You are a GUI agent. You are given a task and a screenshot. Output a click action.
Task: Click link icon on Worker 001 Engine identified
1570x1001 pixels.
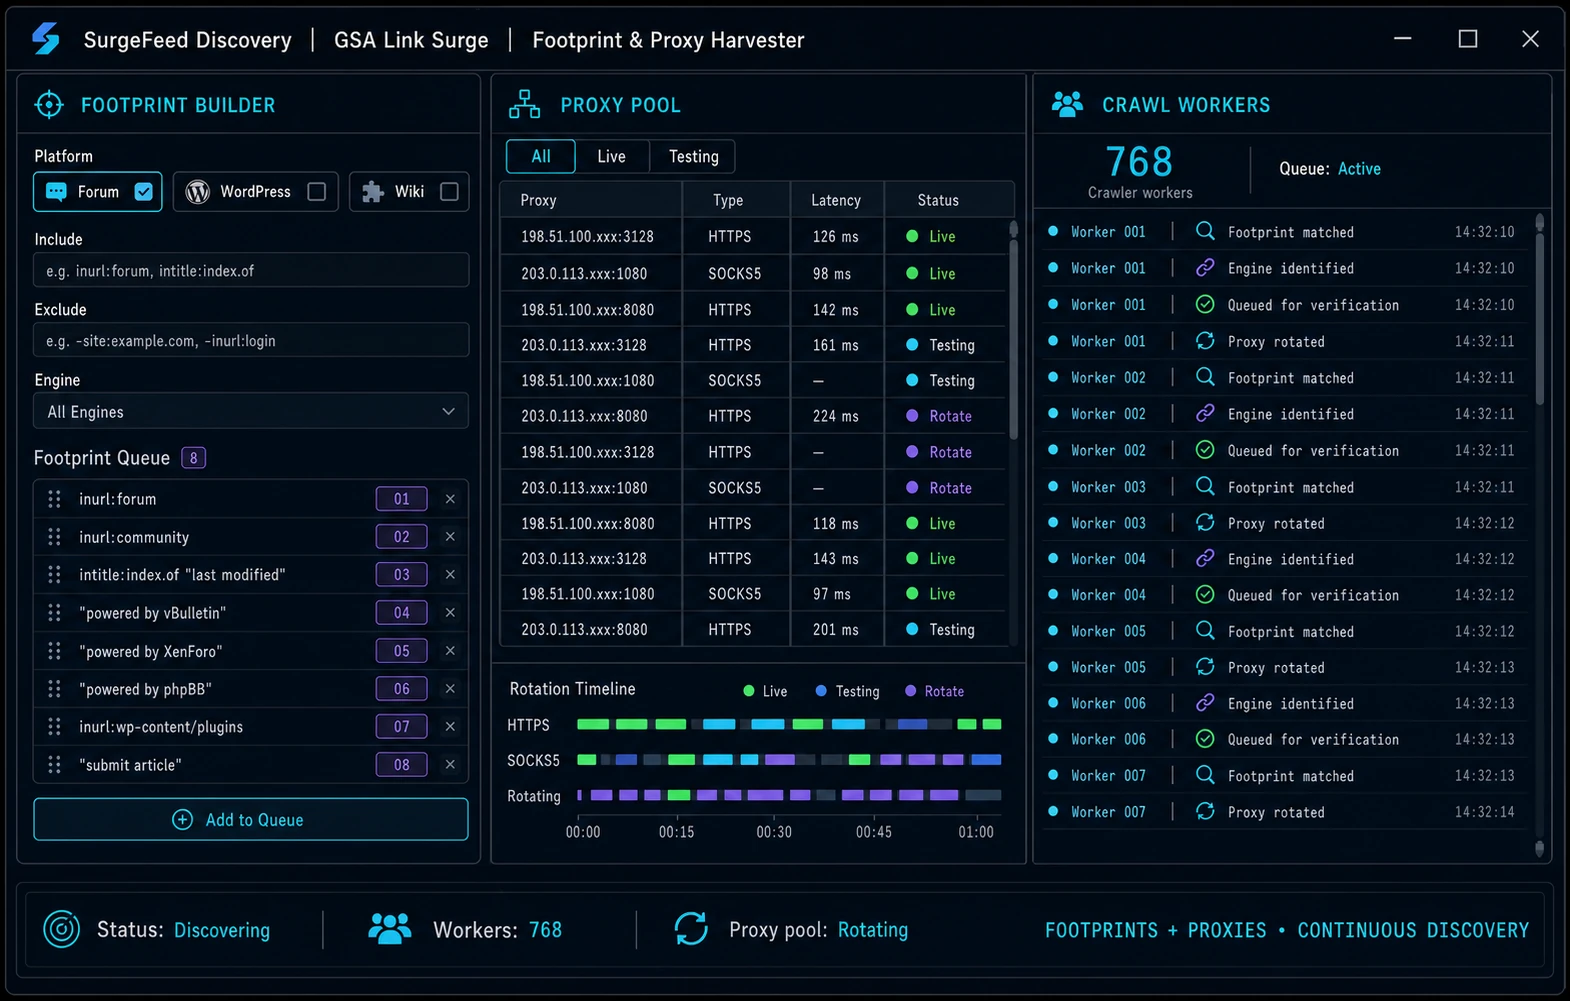point(1206,268)
